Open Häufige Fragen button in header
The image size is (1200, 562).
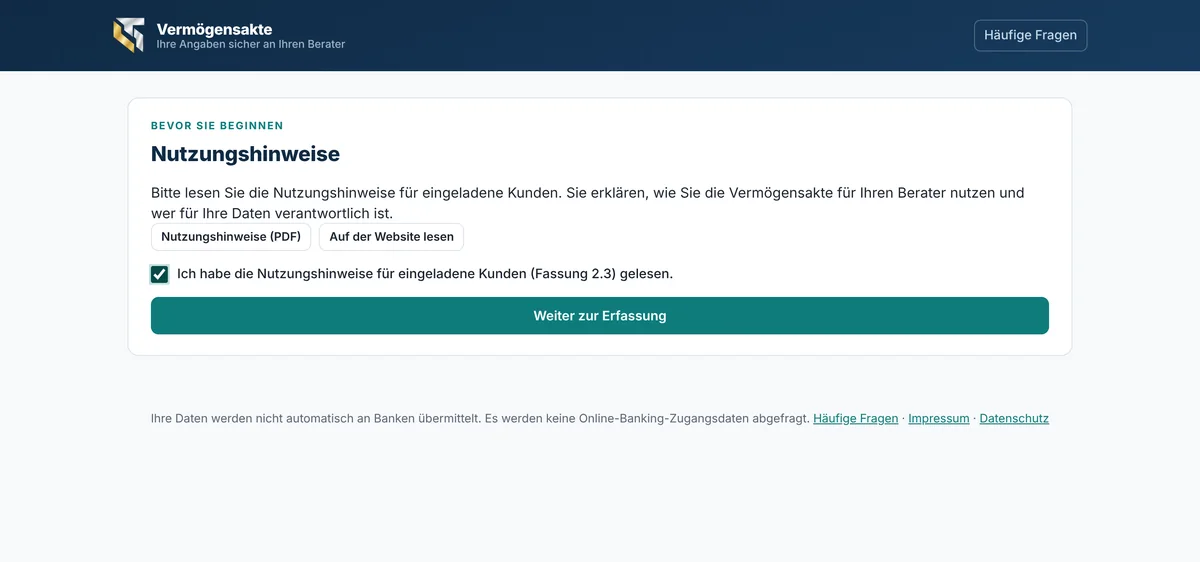(1030, 35)
